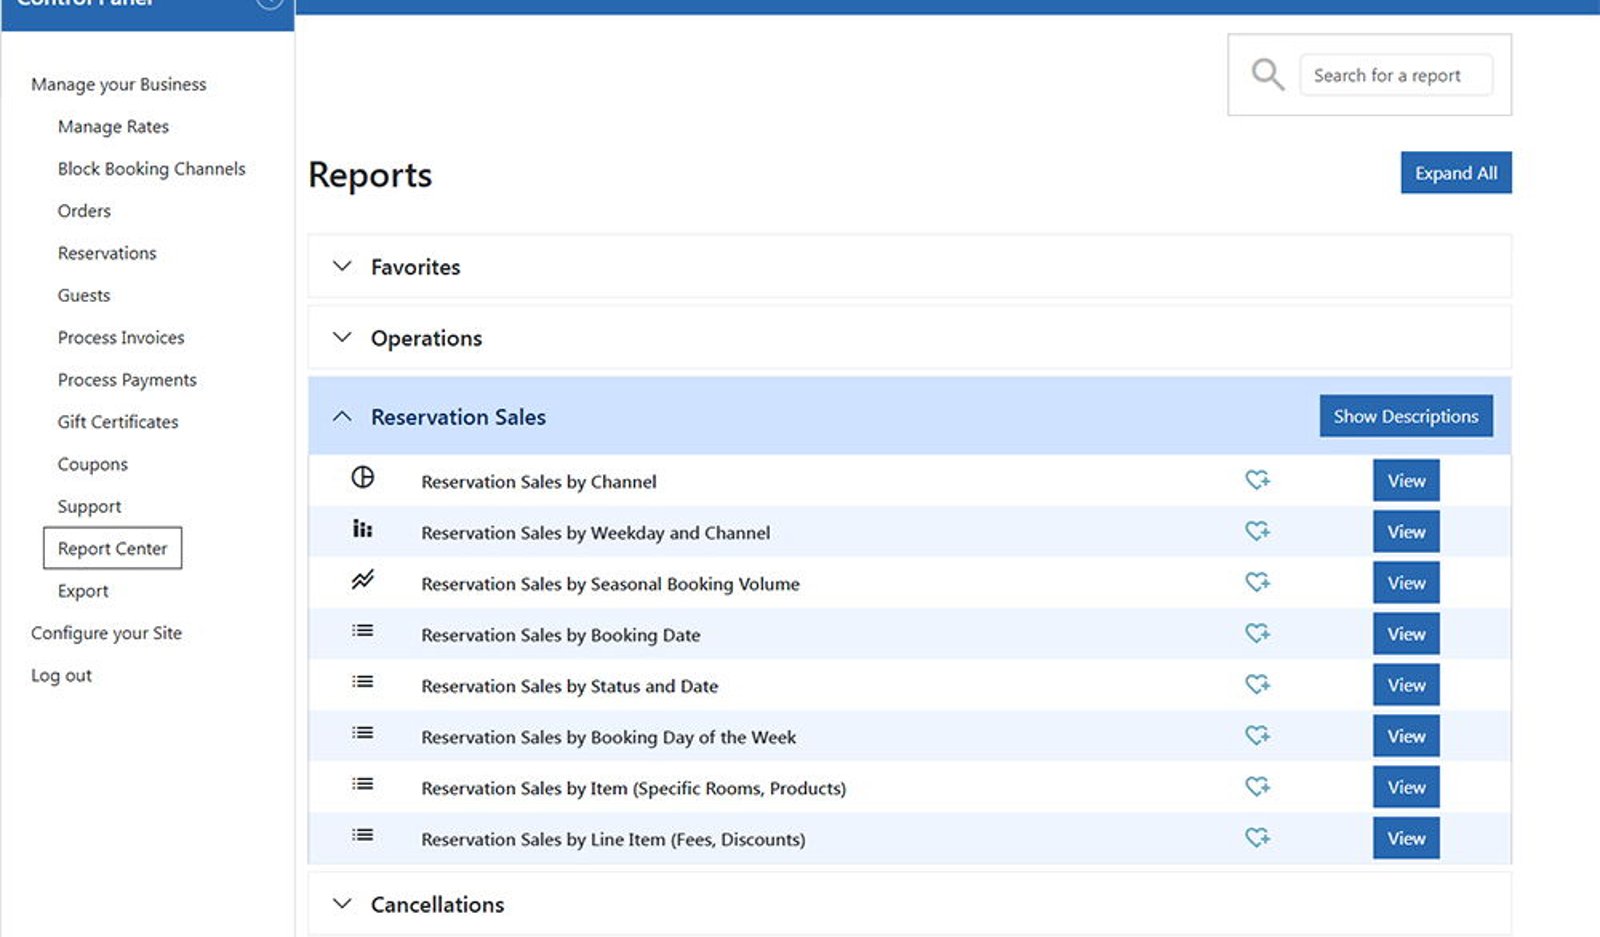Screen dimensions: 1600x937
Task: Open Export in sidebar
Action: pyautogui.click(x=83, y=591)
